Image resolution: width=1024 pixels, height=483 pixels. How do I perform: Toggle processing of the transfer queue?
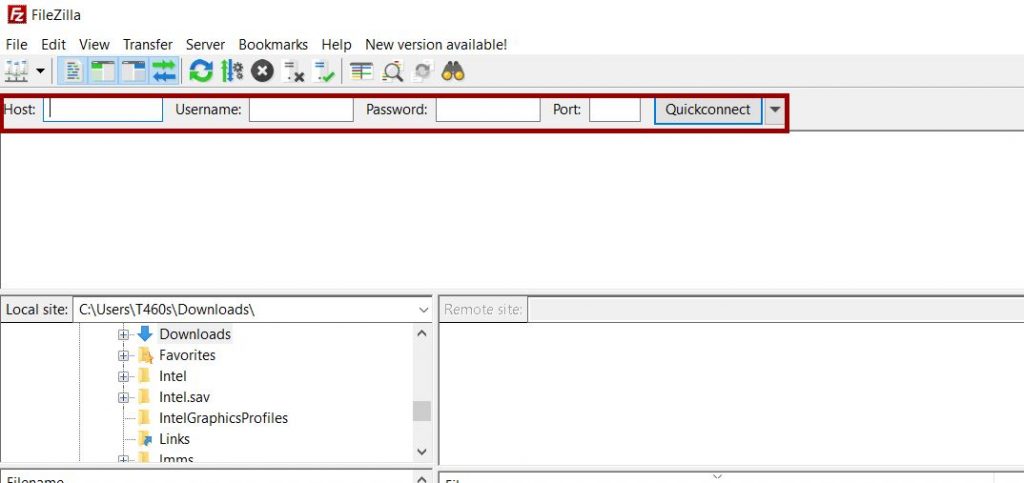point(232,70)
